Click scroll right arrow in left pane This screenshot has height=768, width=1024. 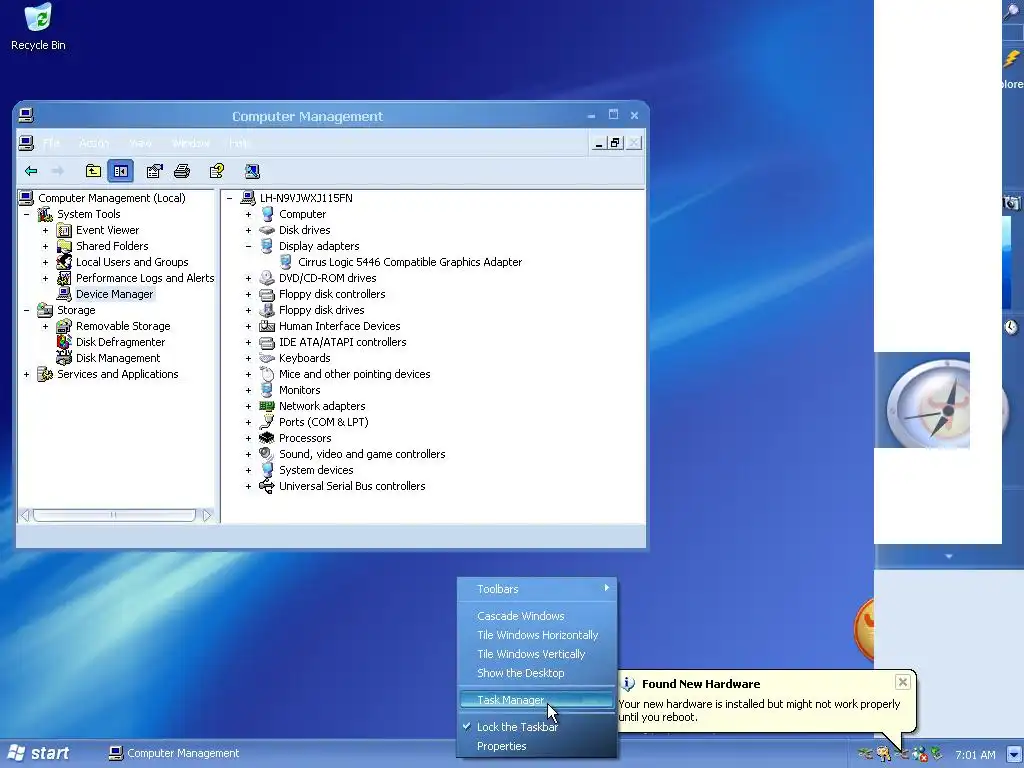click(x=207, y=515)
